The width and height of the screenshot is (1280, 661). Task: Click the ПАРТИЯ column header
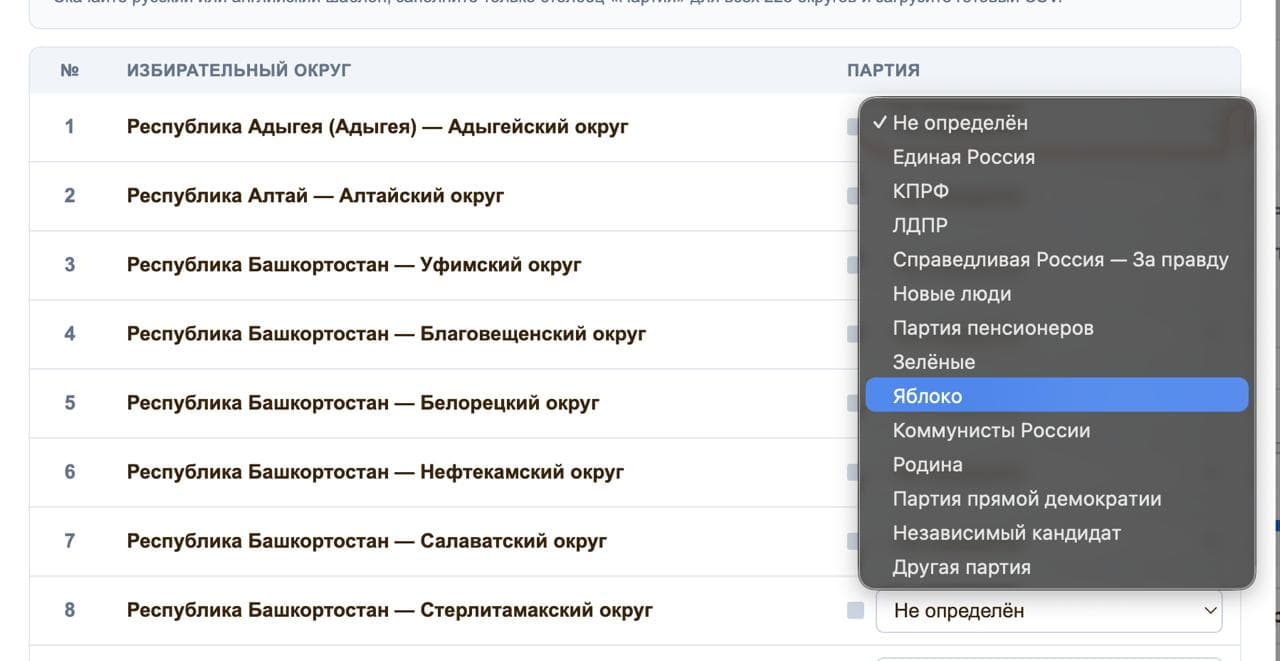click(x=883, y=70)
